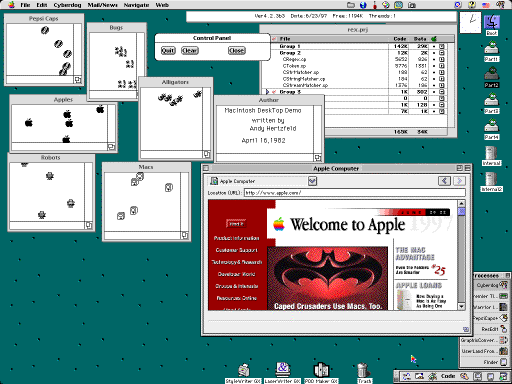Expand the Group 3 disclosure triangle
This screenshot has width=512, height=384.
click(267, 92)
